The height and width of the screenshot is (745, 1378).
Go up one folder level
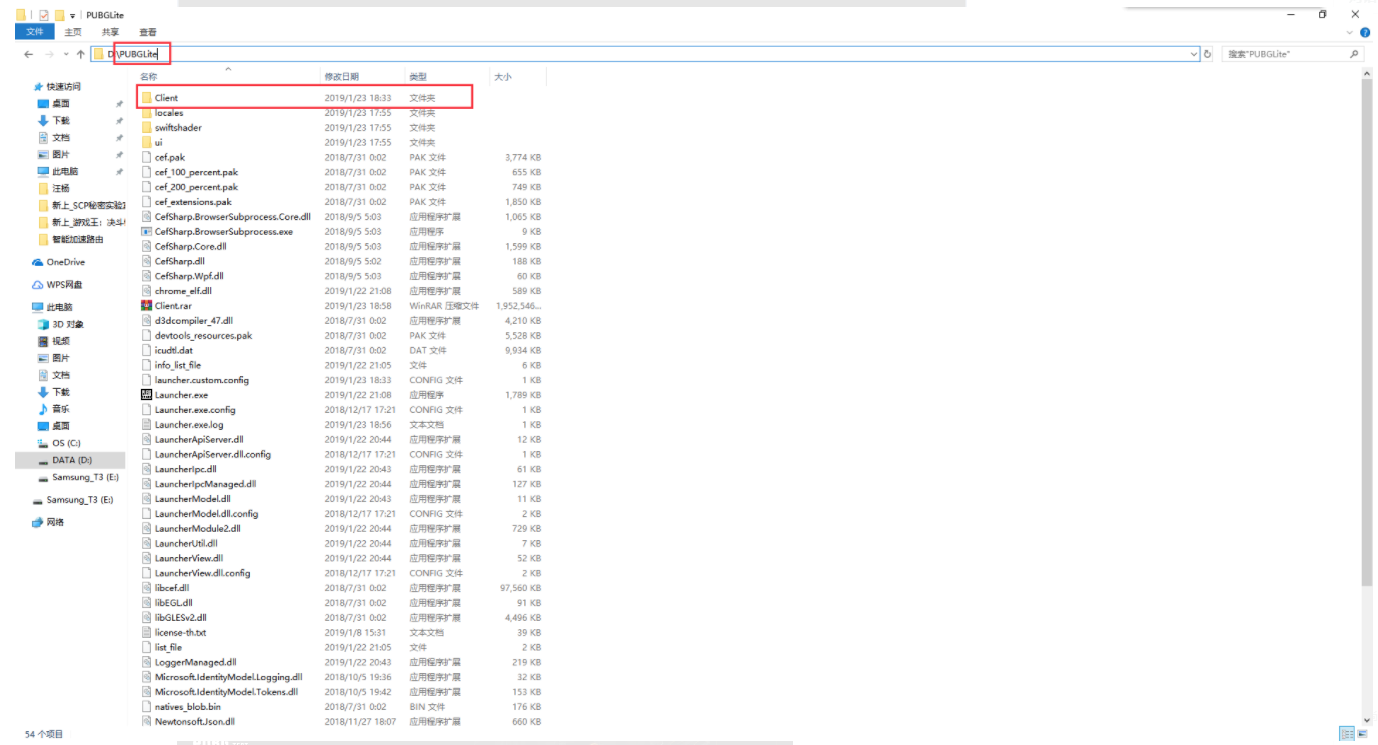click(x=80, y=54)
